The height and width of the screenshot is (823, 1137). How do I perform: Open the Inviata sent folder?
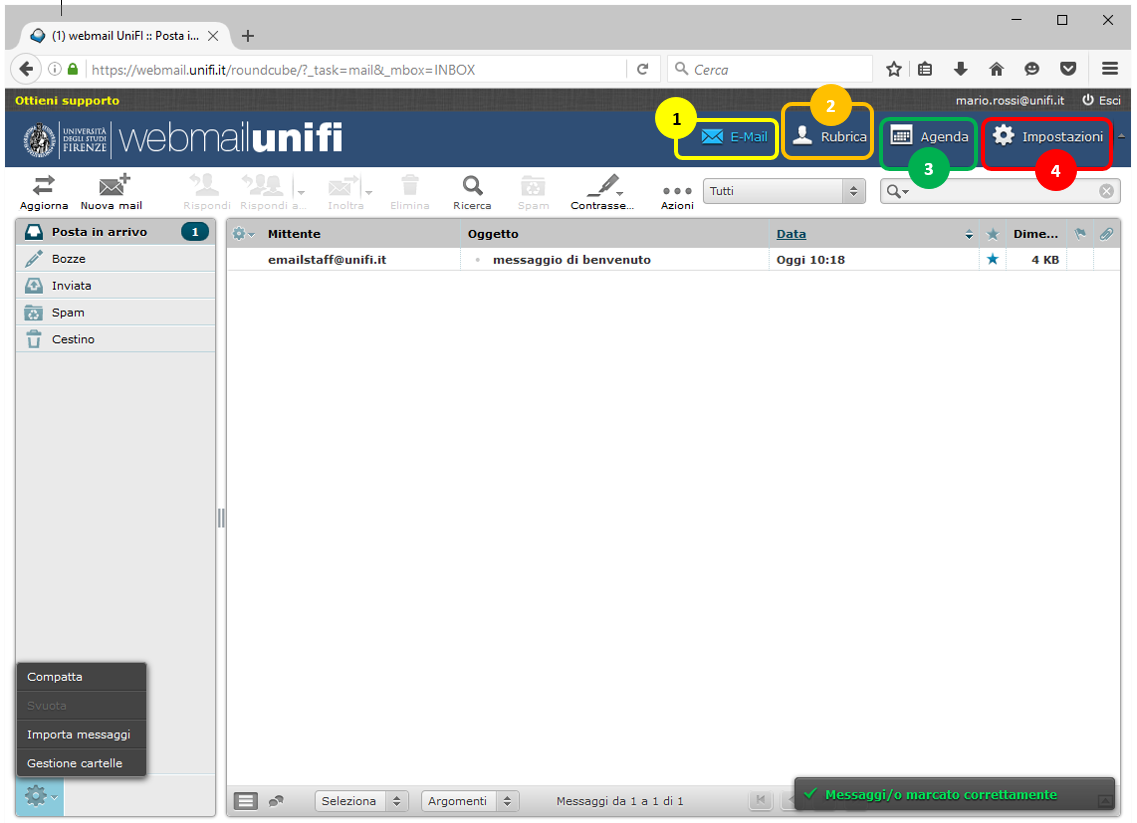(x=115, y=286)
